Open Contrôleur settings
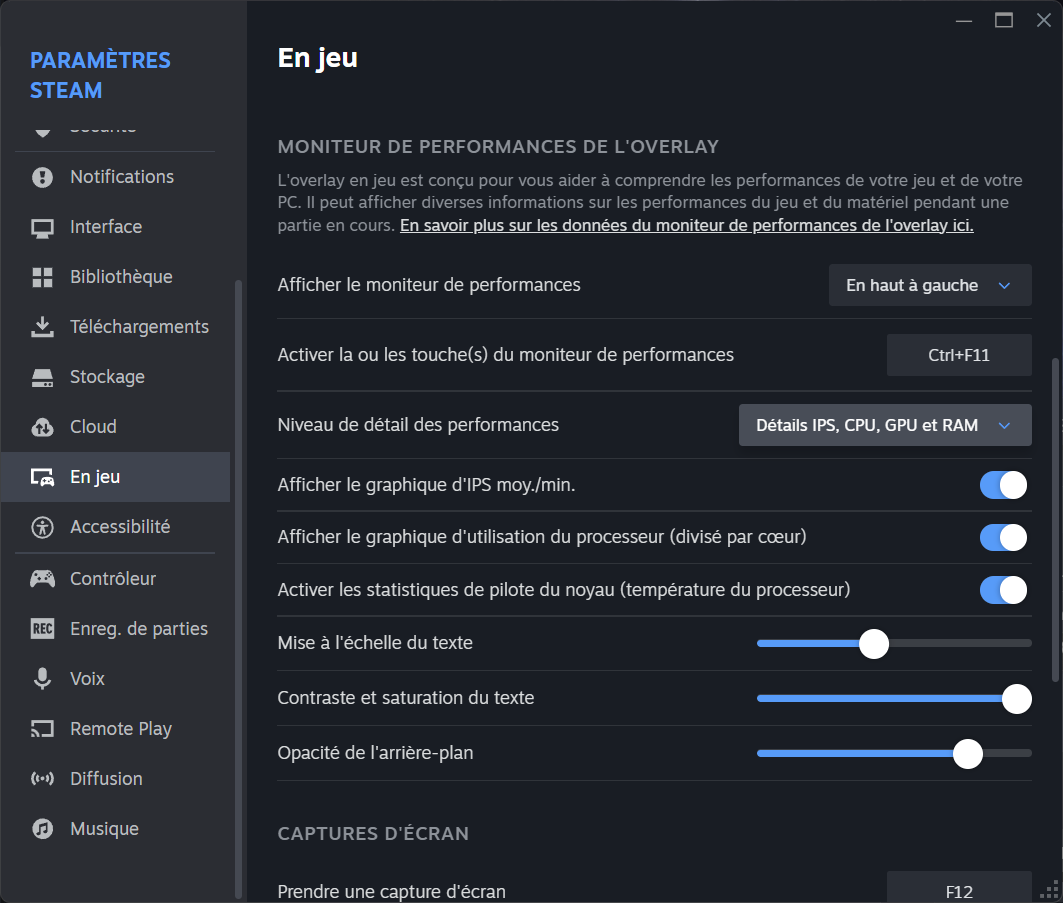This screenshot has height=903, width=1063. (x=115, y=579)
